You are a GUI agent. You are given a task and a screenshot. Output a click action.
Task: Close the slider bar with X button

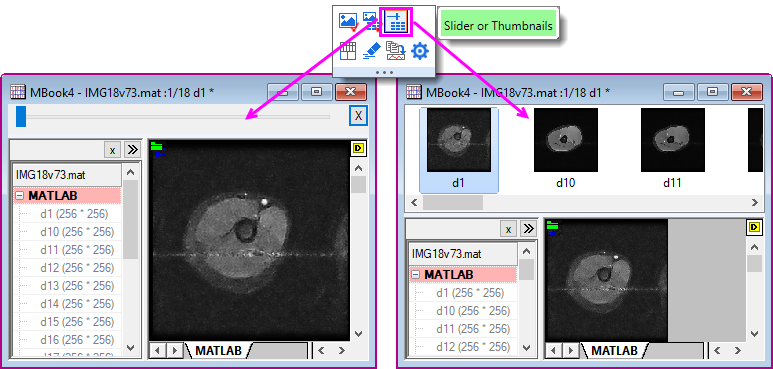pyautogui.click(x=358, y=116)
